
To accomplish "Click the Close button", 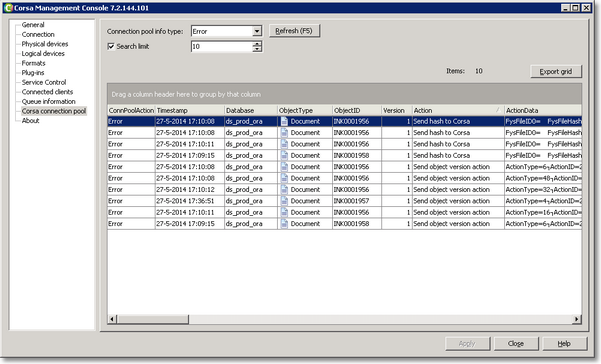I will pos(516,344).
